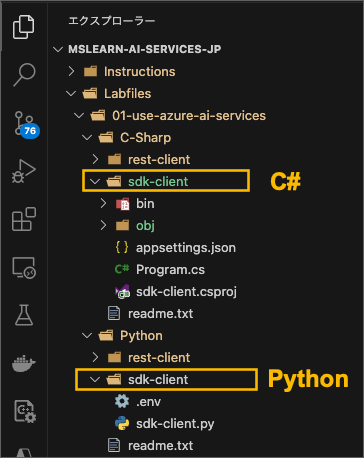This screenshot has width=364, height=458.
Task: Open the .env file
Action: click(148, 402)
